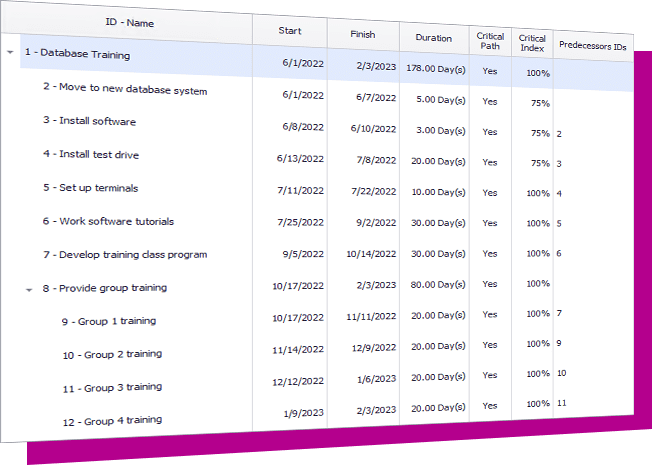Click the 6/7/2022 finish date cell
Screen dimensions: 652x465
click(376, 97)
